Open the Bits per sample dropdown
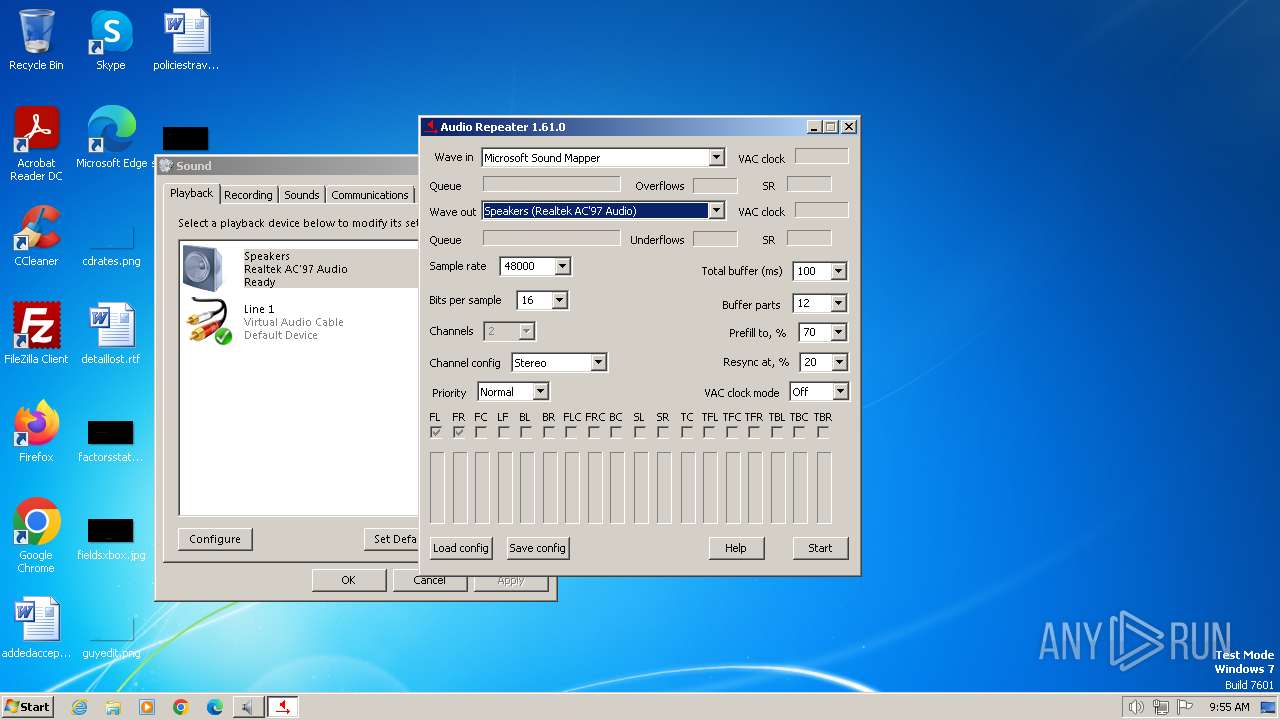The width and height of the screenshot is (1280, 720). pyautogui.click(x=559, y=301)
